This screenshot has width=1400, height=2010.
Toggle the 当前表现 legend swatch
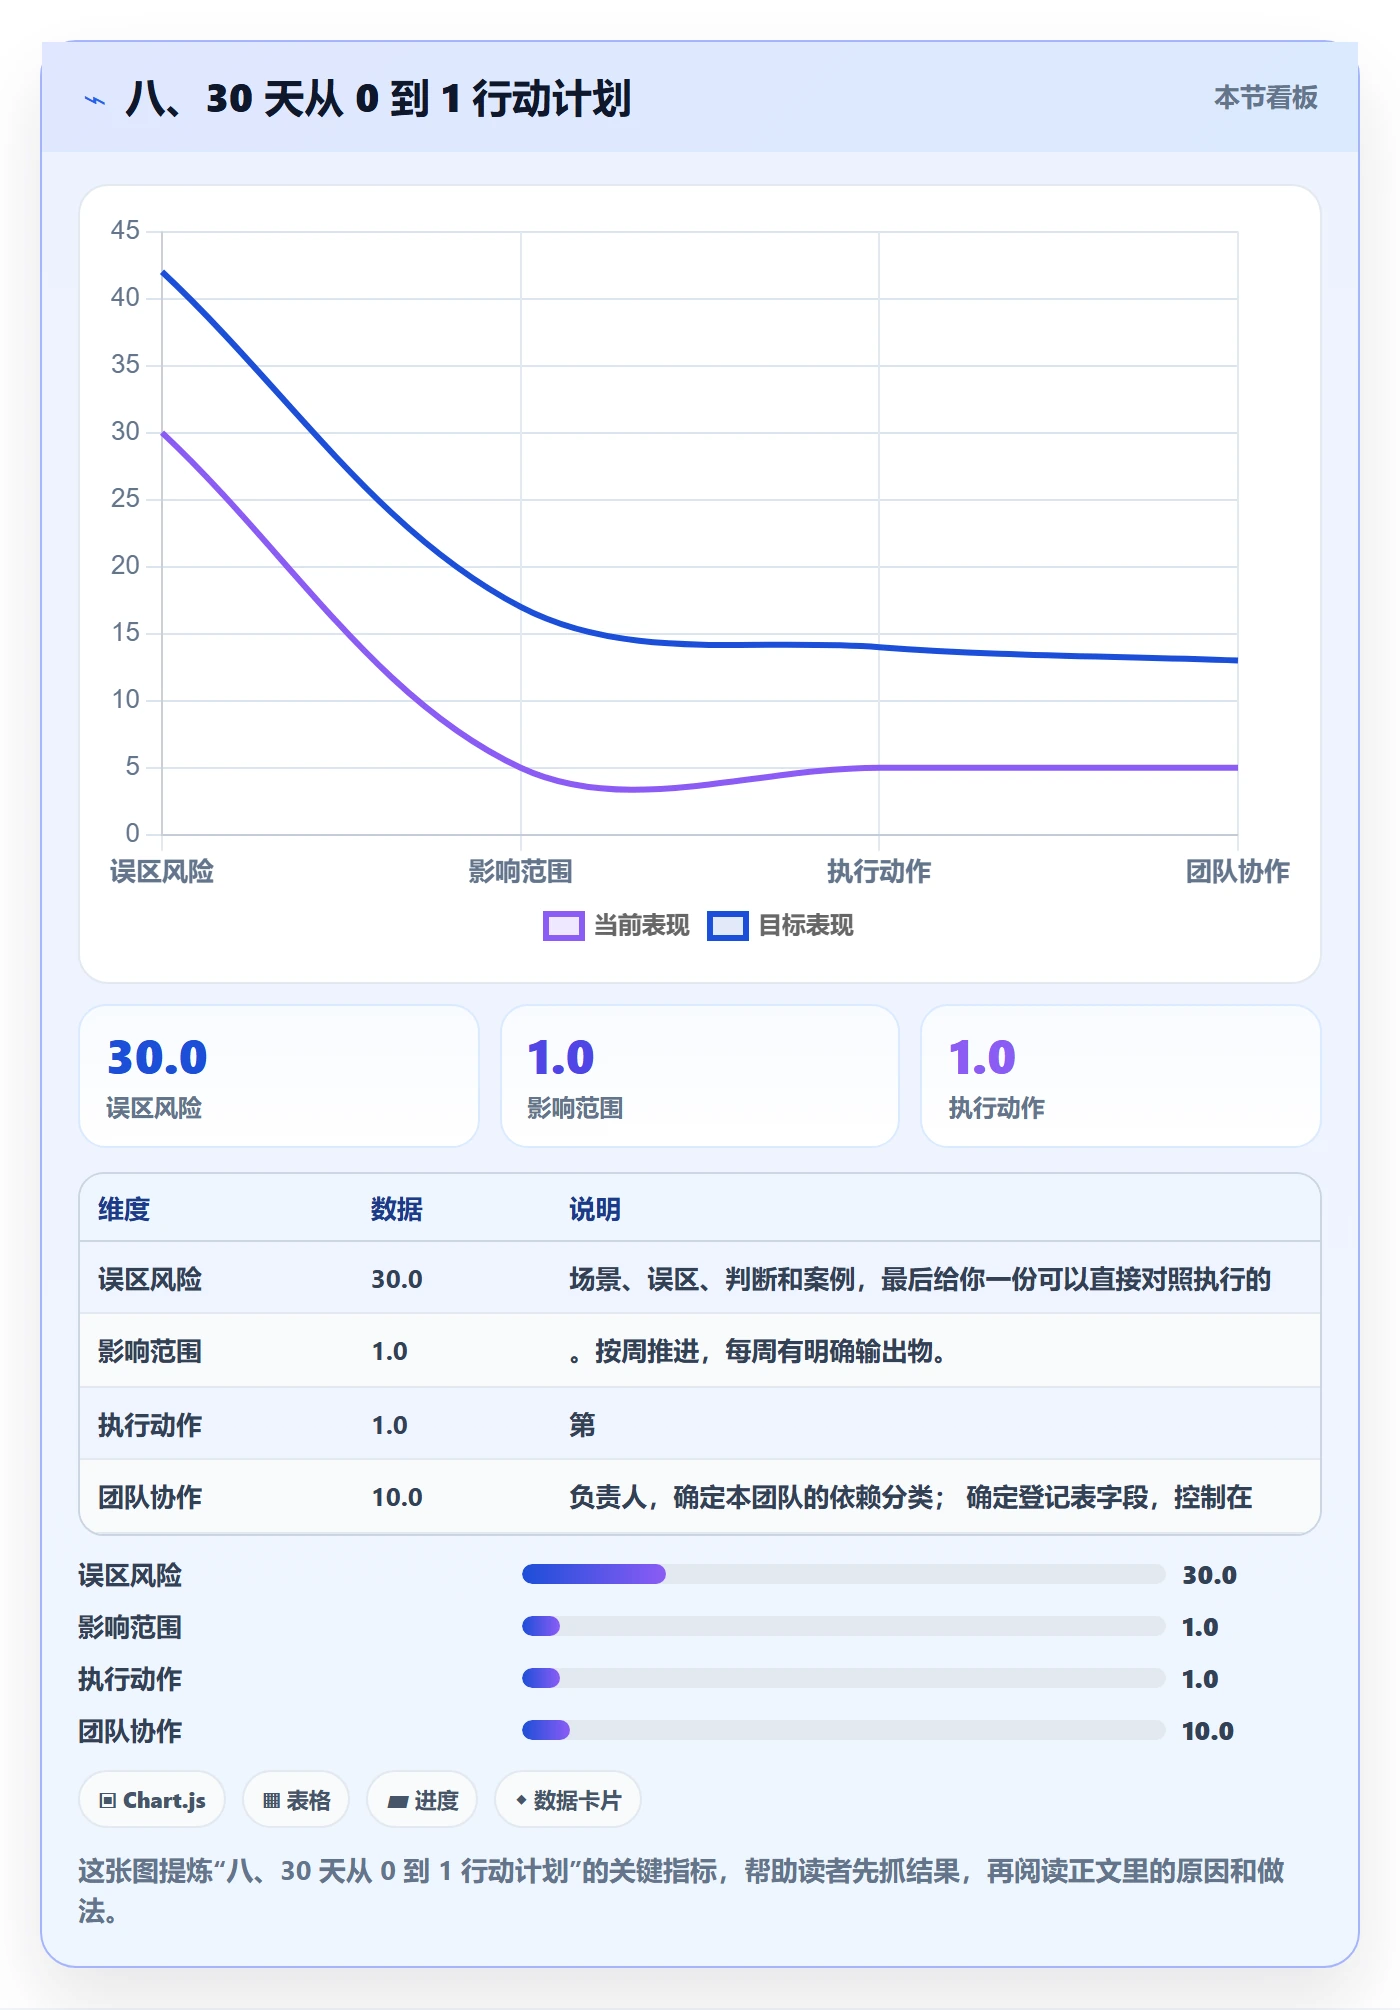pyautogui.click(x=563, y=926)
